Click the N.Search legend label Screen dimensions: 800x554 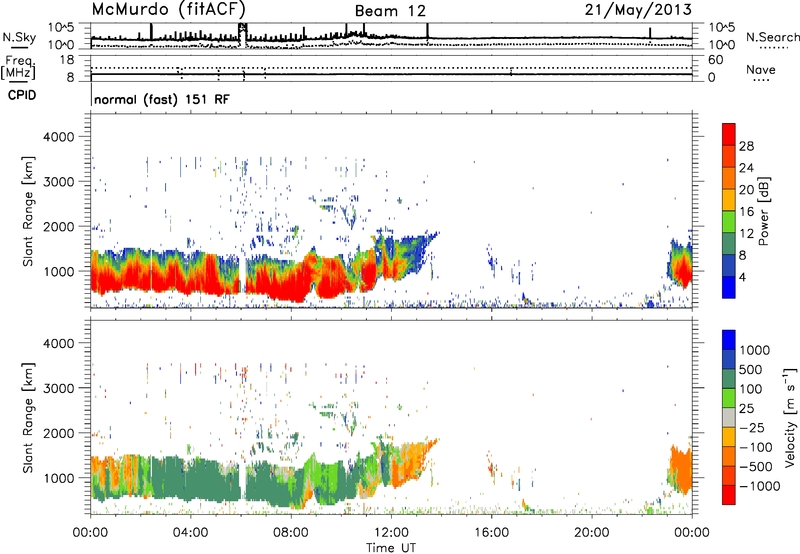[x=772, y=37]
